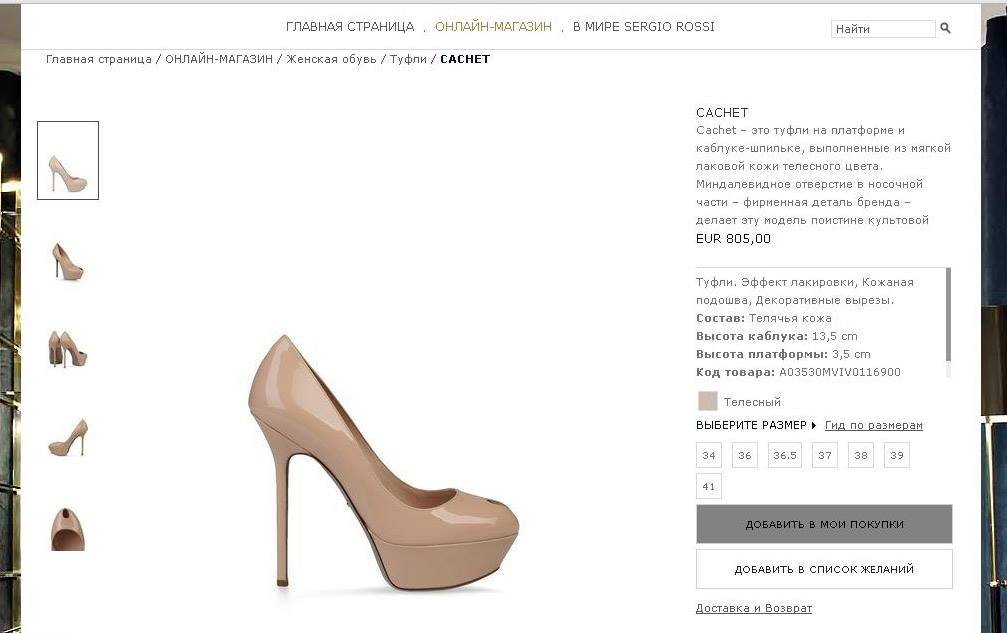Open the Гид по размерам link
Image resolution: width=1007 pixels, height=633 pixels.
[x=874, y=426]
